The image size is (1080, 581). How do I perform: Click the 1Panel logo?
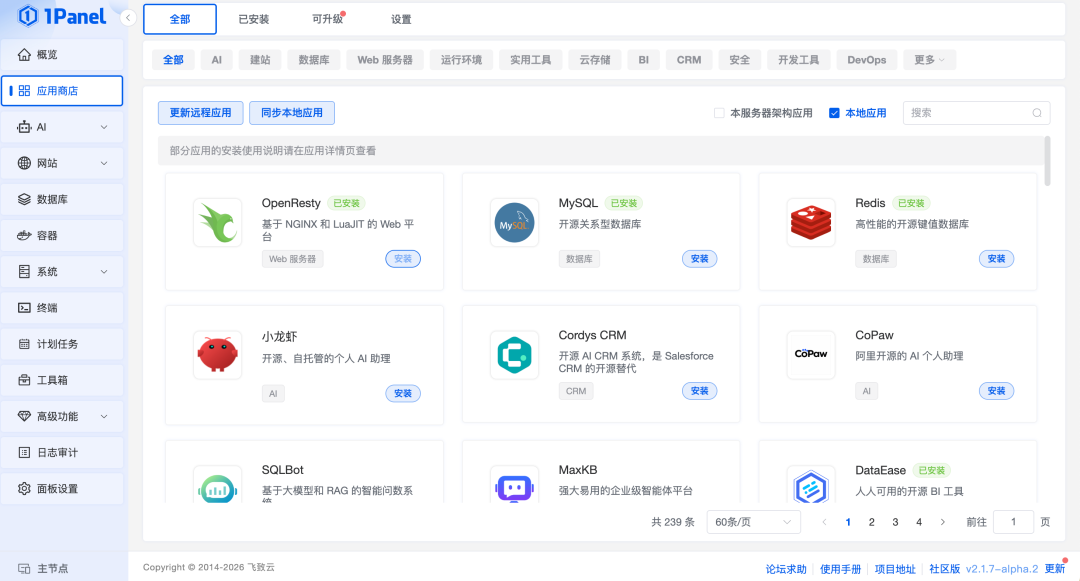60,16
